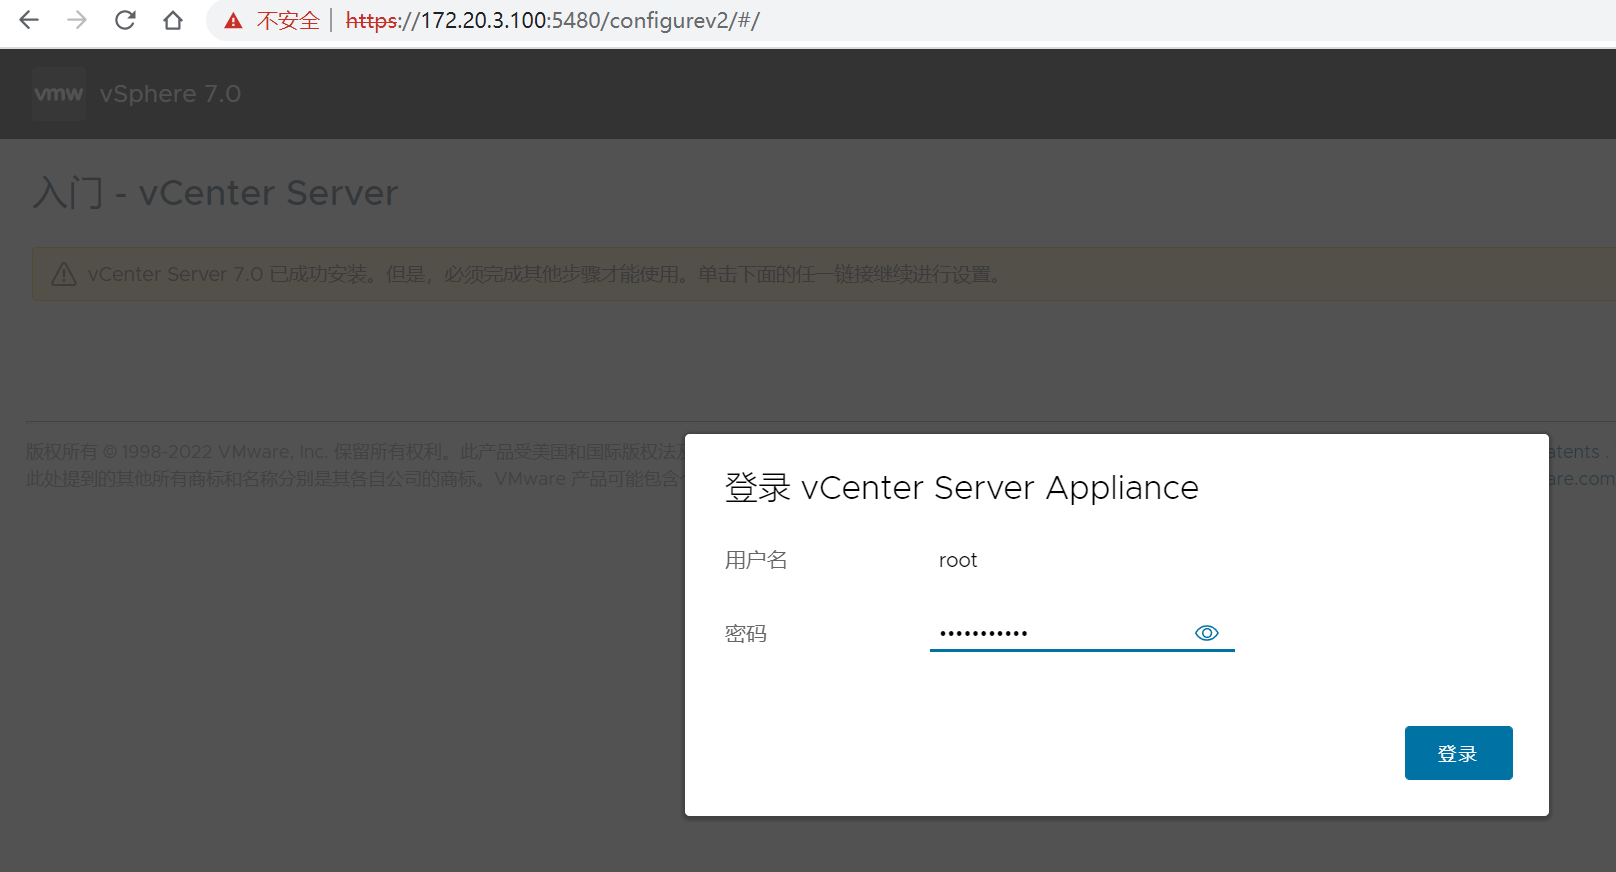This screenshot has height=872, width=1616.
Task: Click the browser address bar URL
Action: click(x=553, y=21)
